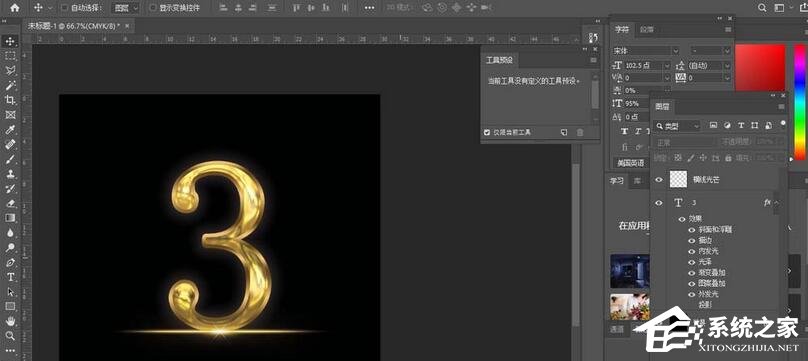This screenshot has height=361, width=808.
Task: Hide the 外发光 effect
Action: point(692,295)
